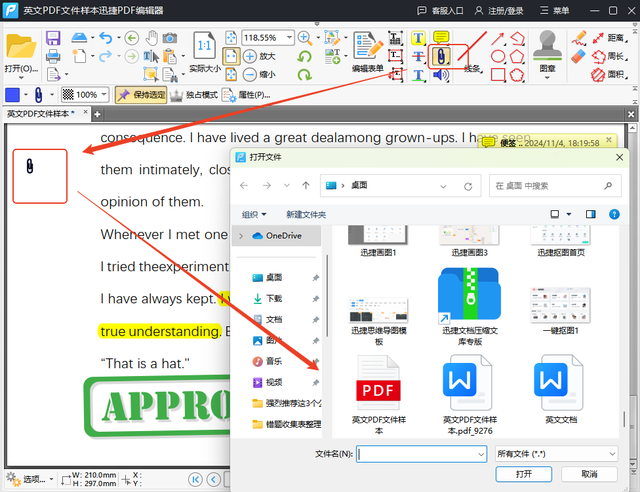Click the document vertical scrollbar up arrow
This screenshot has height=492, width=640.
click(632, 128)
